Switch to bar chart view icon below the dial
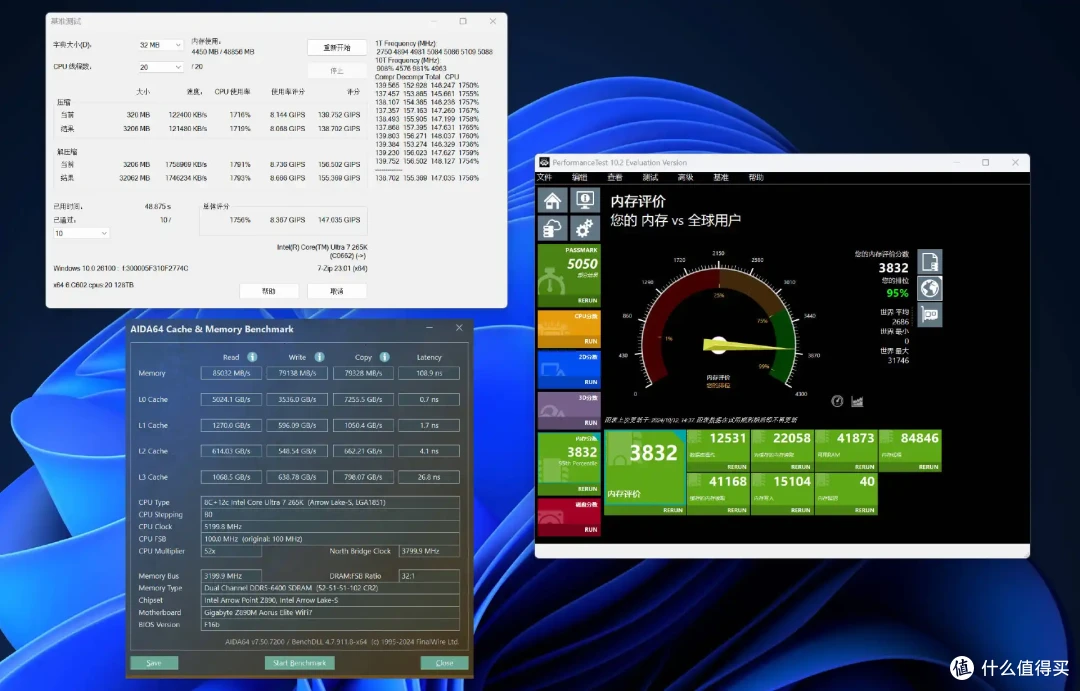 (857, 401)
